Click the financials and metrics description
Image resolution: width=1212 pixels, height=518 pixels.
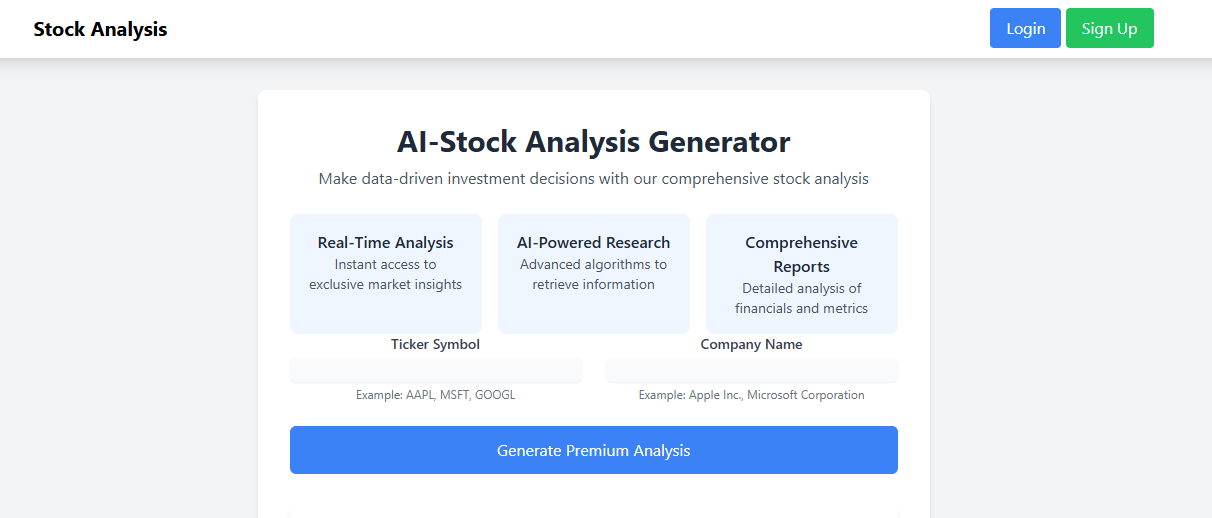pos(802,298)
